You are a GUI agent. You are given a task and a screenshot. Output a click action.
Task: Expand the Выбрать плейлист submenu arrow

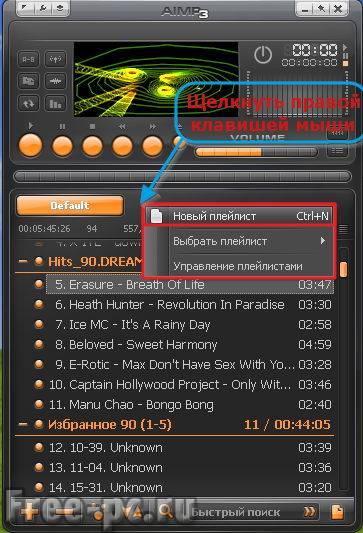coord(323,241)
